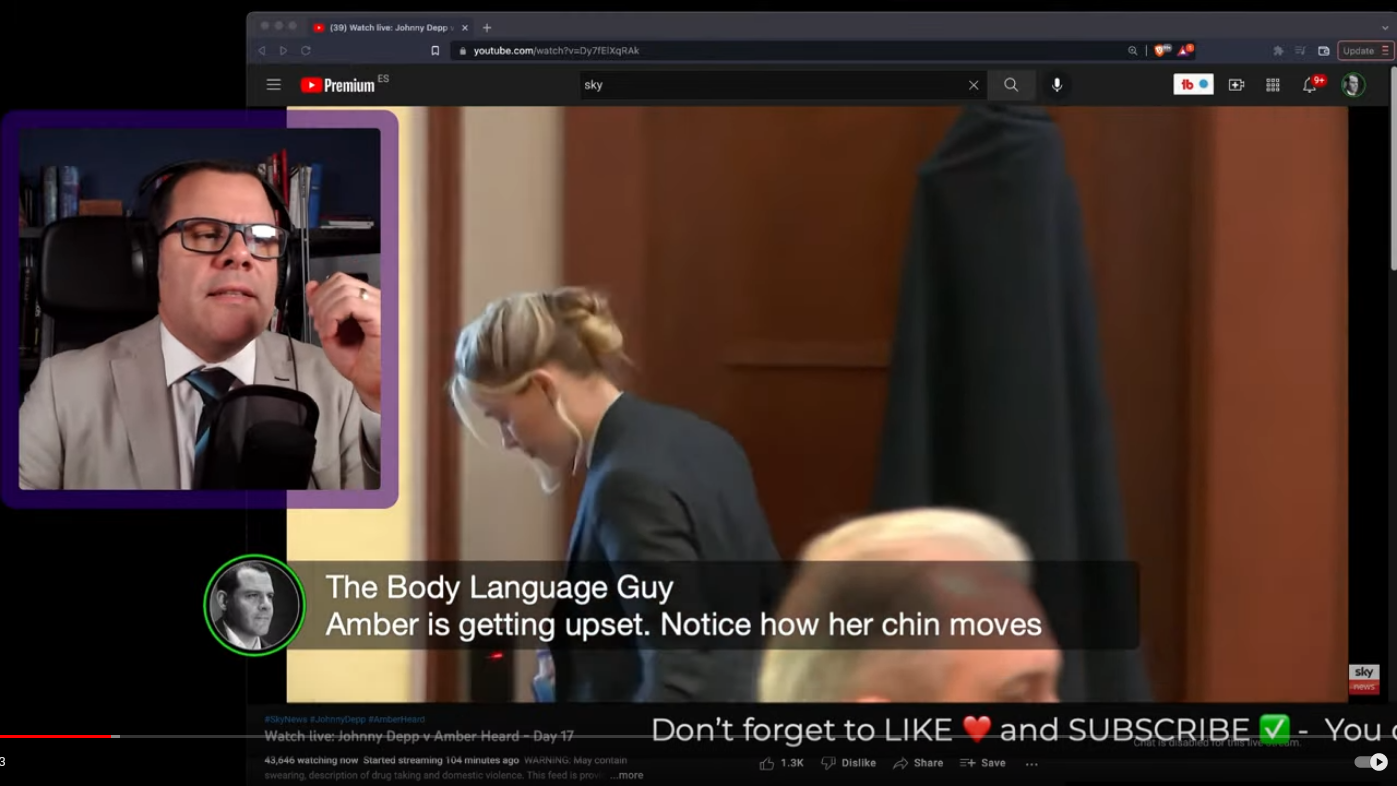1397x786 pixels.
Task: Reload the page with refresh icon
Action: click(x=306, y=51)
